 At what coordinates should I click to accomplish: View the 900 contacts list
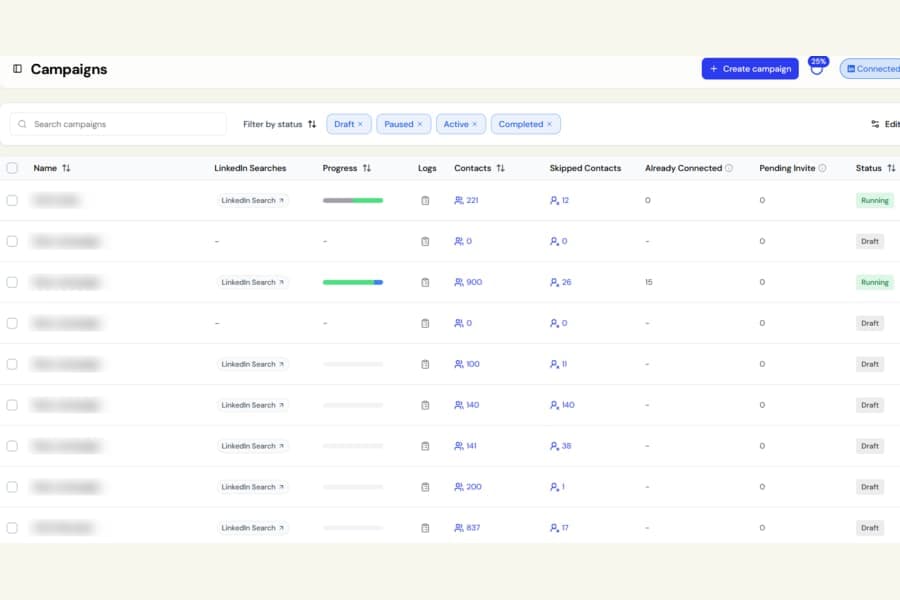[x=468, y=282]
